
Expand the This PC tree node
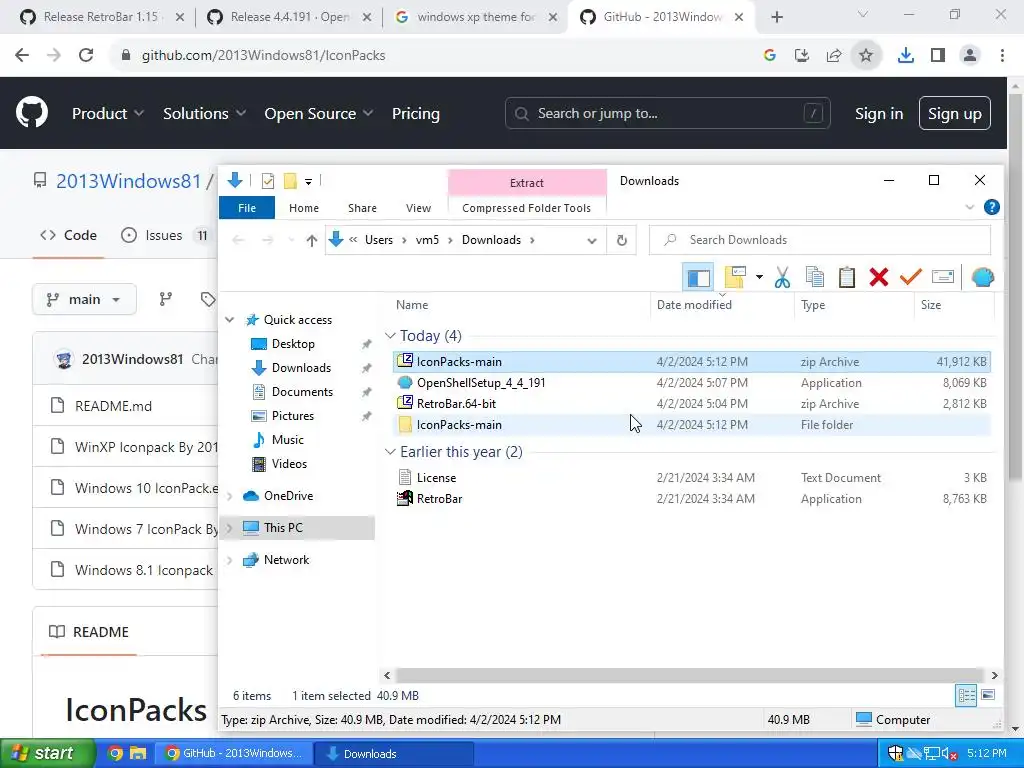pos(229,528)
